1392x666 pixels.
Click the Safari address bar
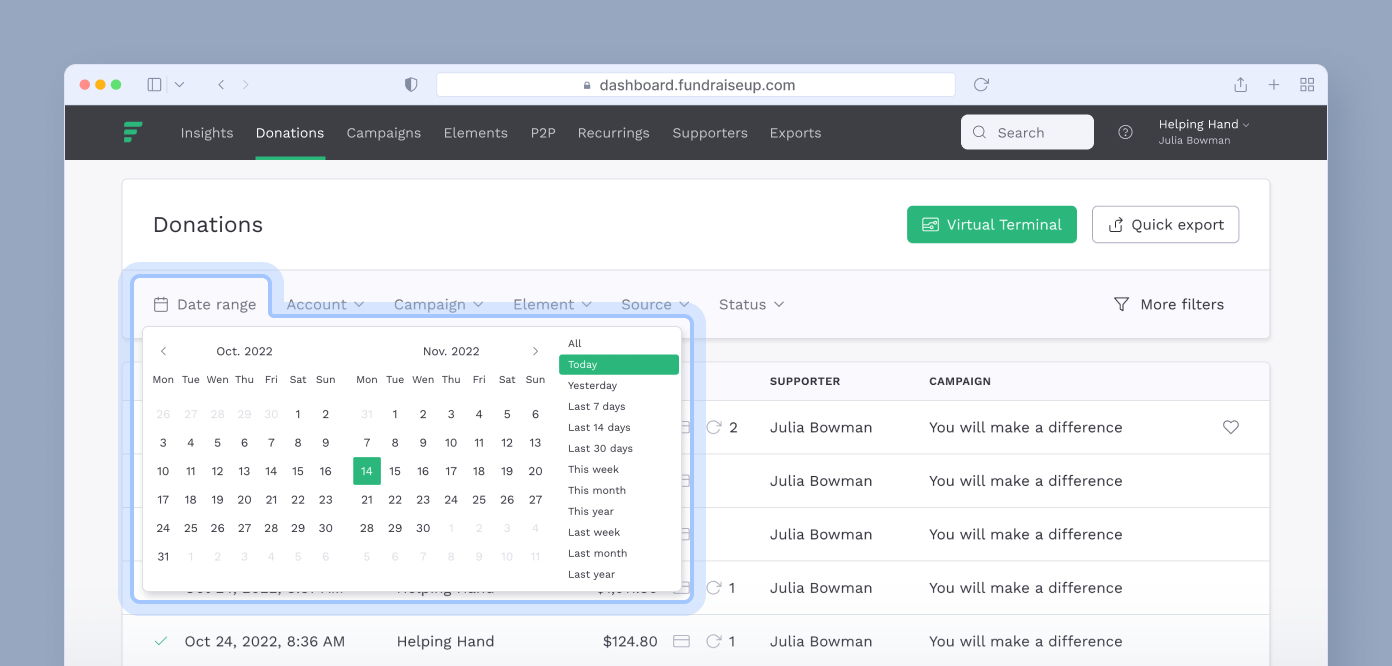[x=696, y=85]
